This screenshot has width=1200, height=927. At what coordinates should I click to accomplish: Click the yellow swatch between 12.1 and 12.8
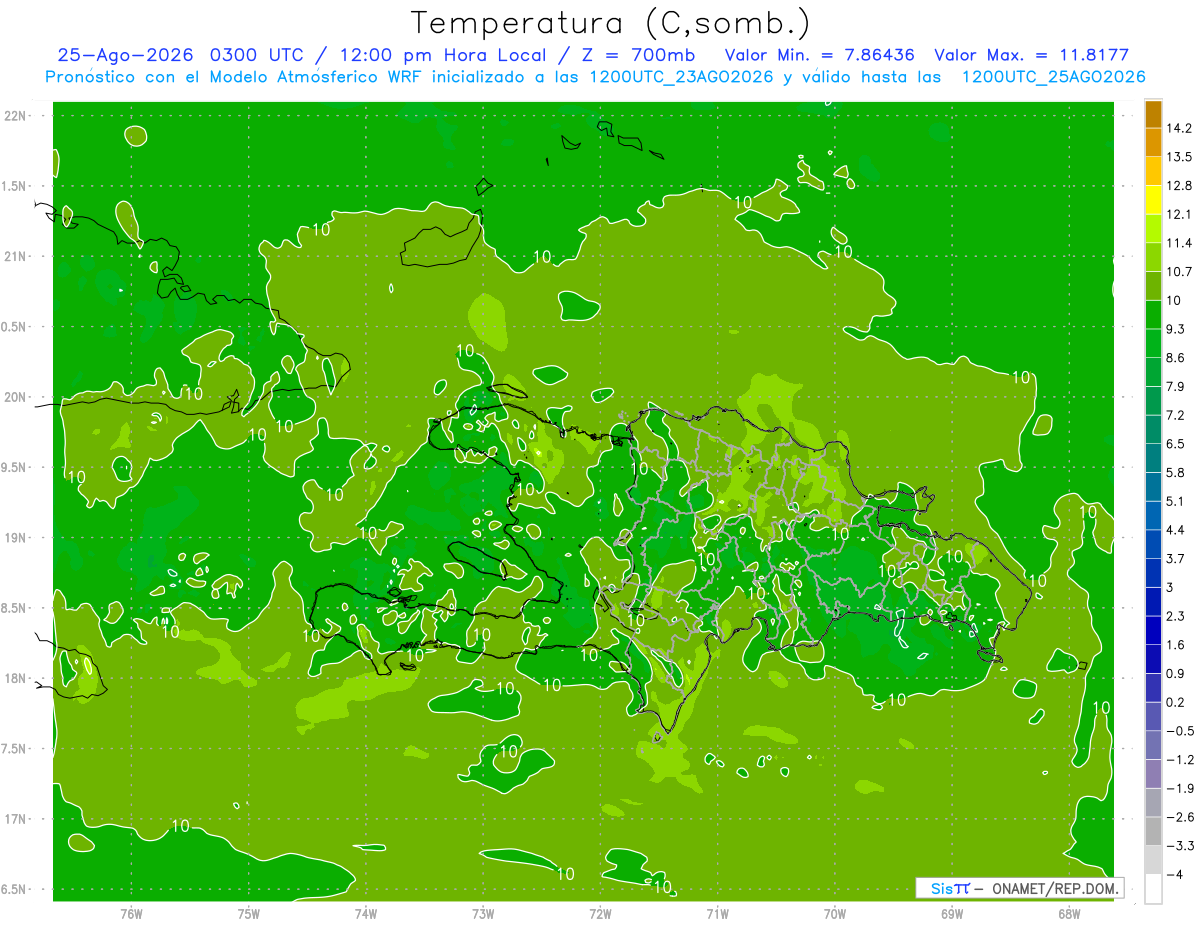click(1153, 200)
